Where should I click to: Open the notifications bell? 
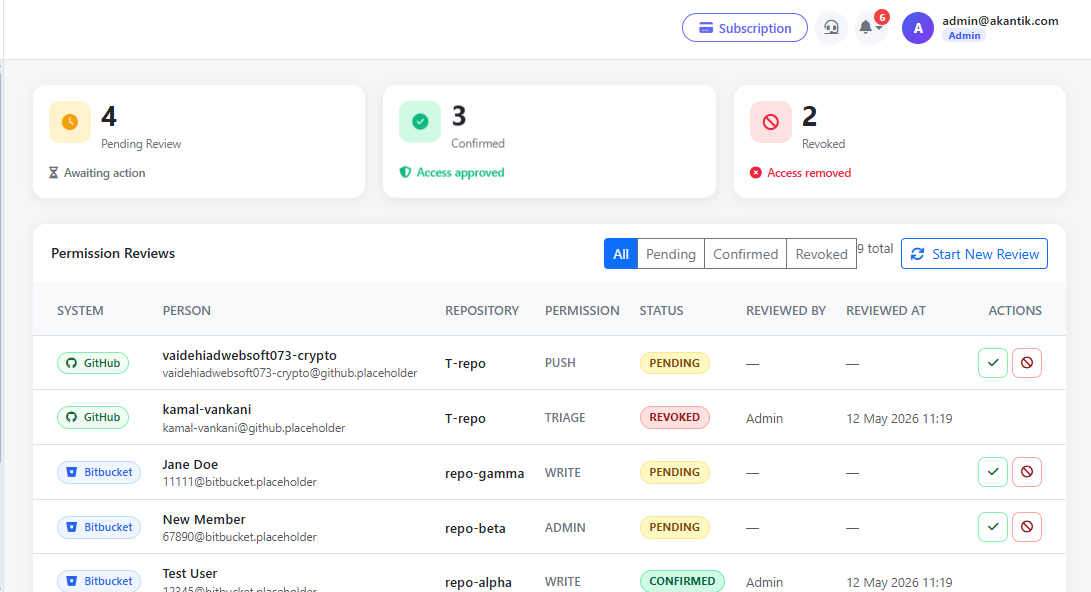870,28
